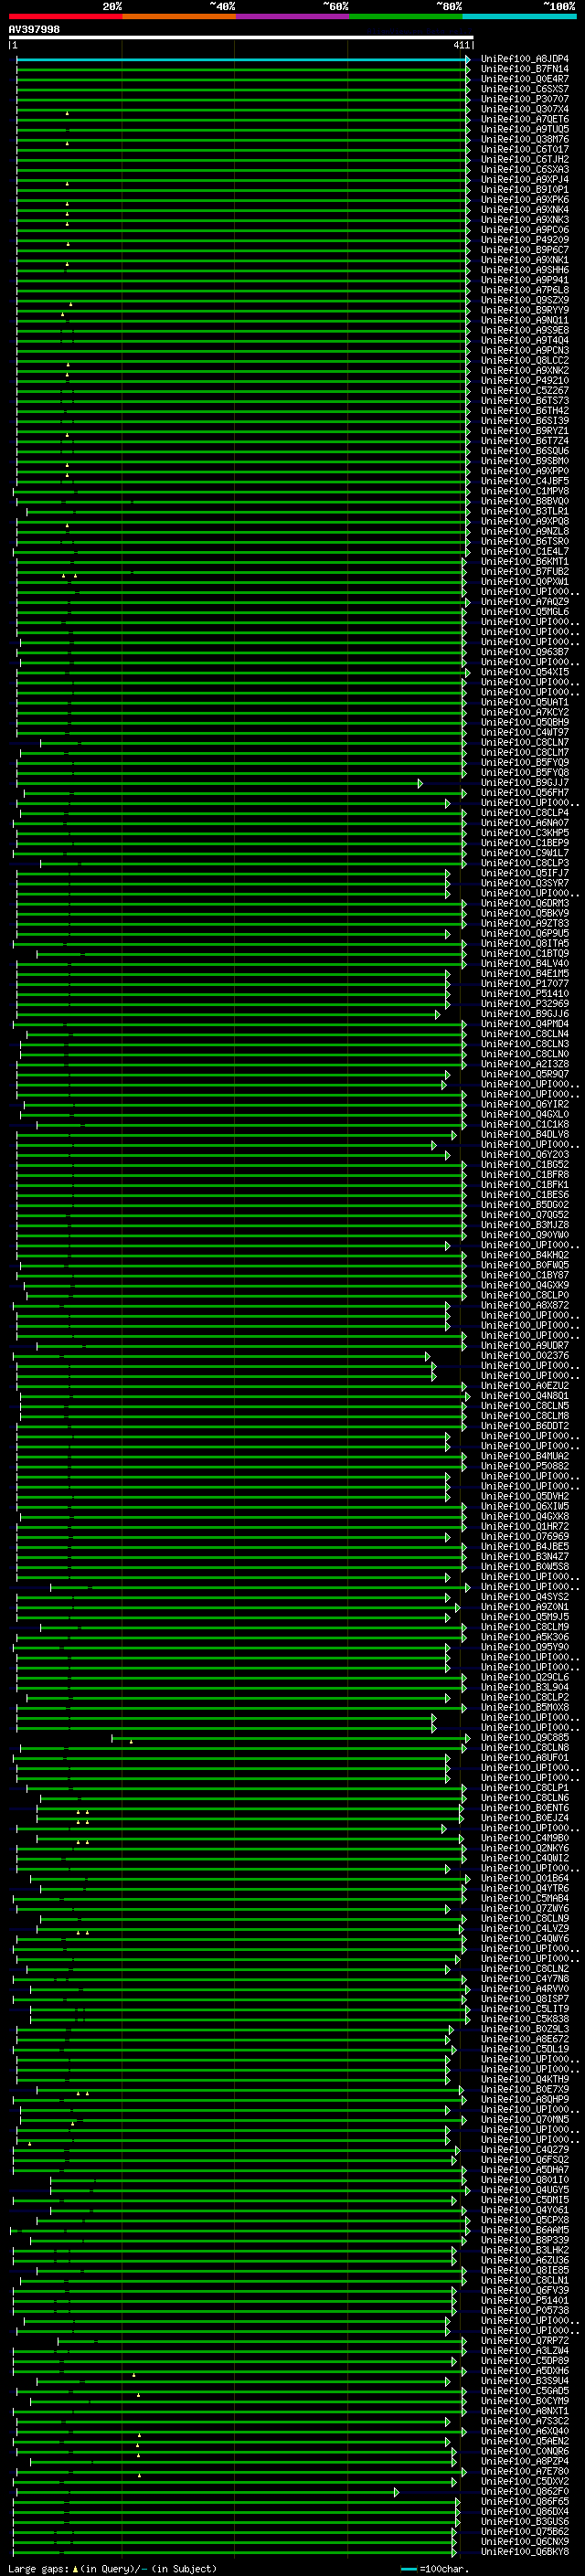Select label UniRef100_A6NA07
Viewport: 585px width, 2576px height.
525,823
